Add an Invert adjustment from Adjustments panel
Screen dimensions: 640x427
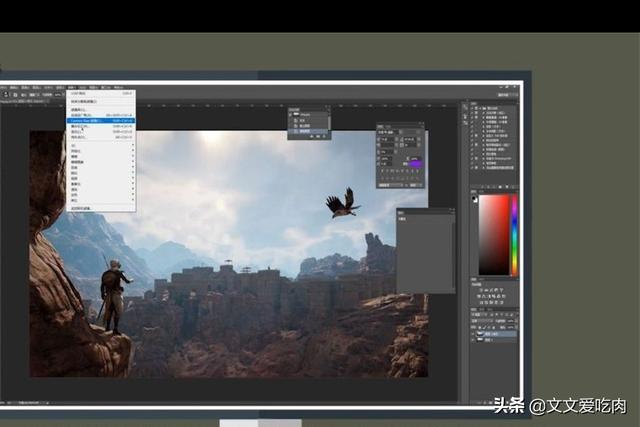click(x=481, y=302)
